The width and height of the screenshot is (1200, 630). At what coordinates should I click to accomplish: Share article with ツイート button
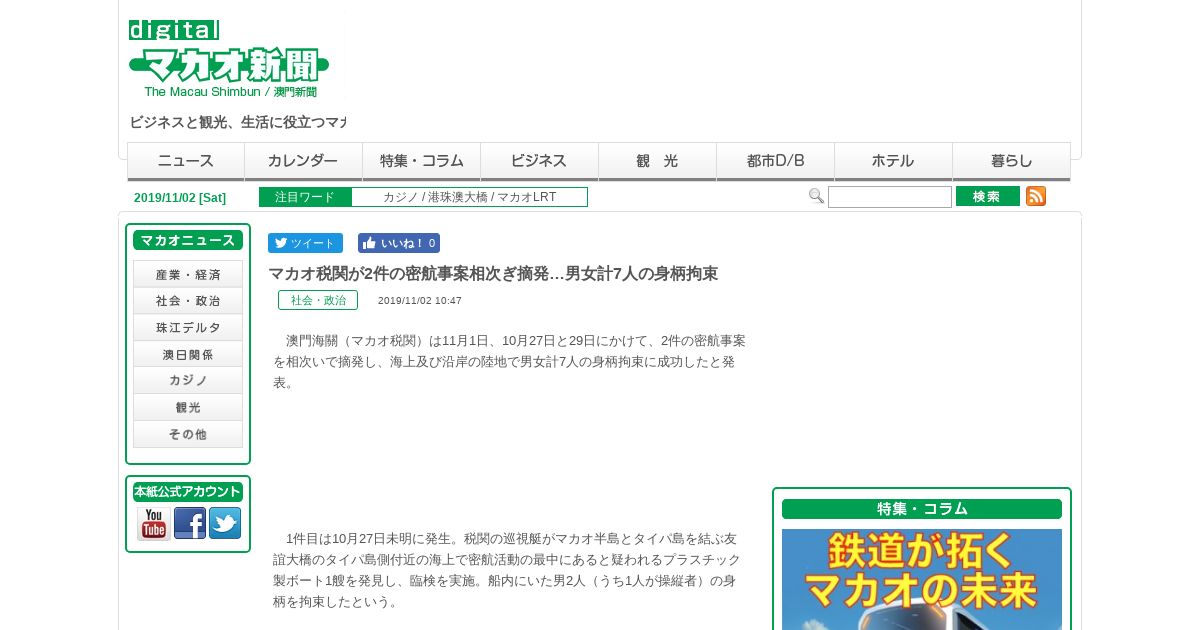(305, 243)
